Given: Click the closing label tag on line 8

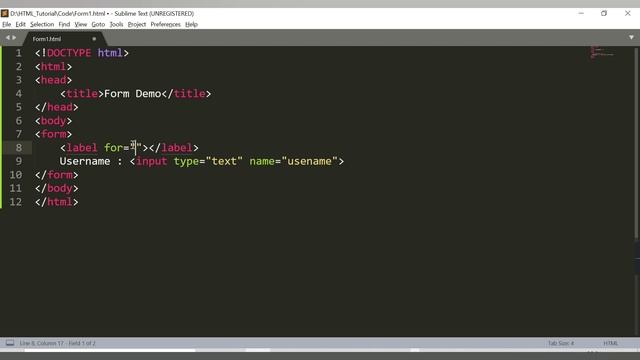Looking at the screenshot, I should coord(173,148).
